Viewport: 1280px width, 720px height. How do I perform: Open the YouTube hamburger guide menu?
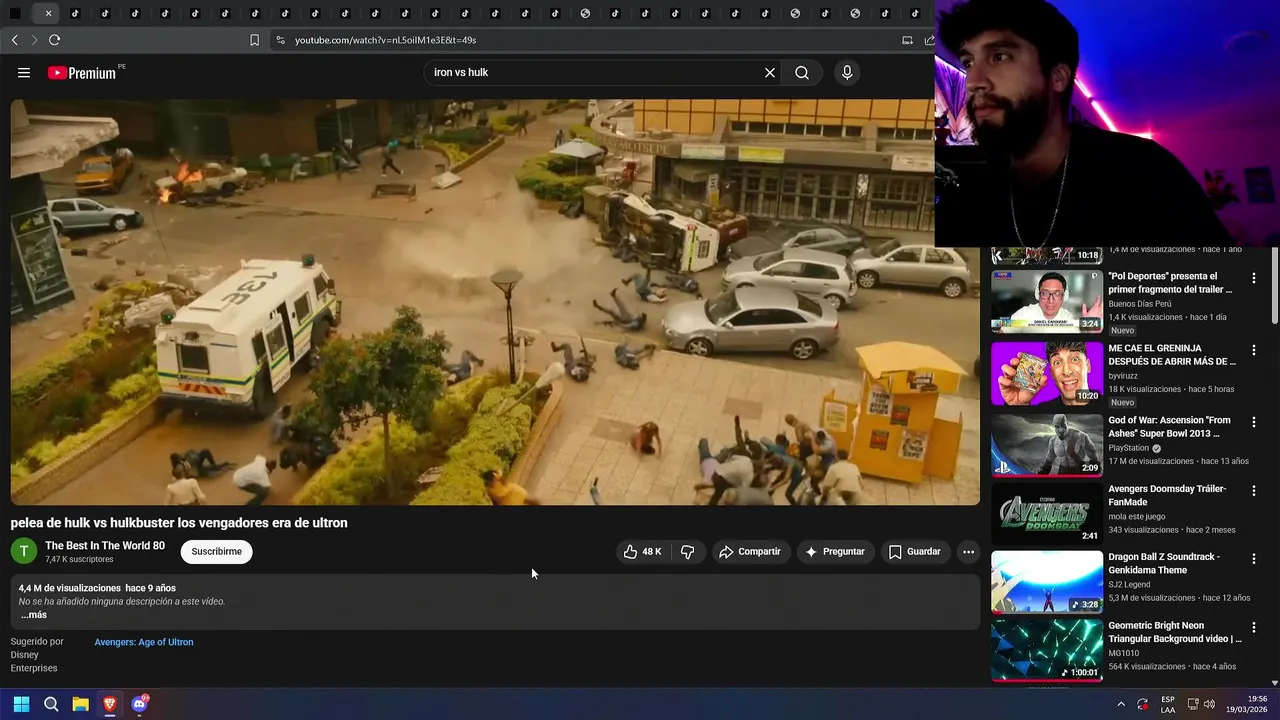click(x=24, y=73)
